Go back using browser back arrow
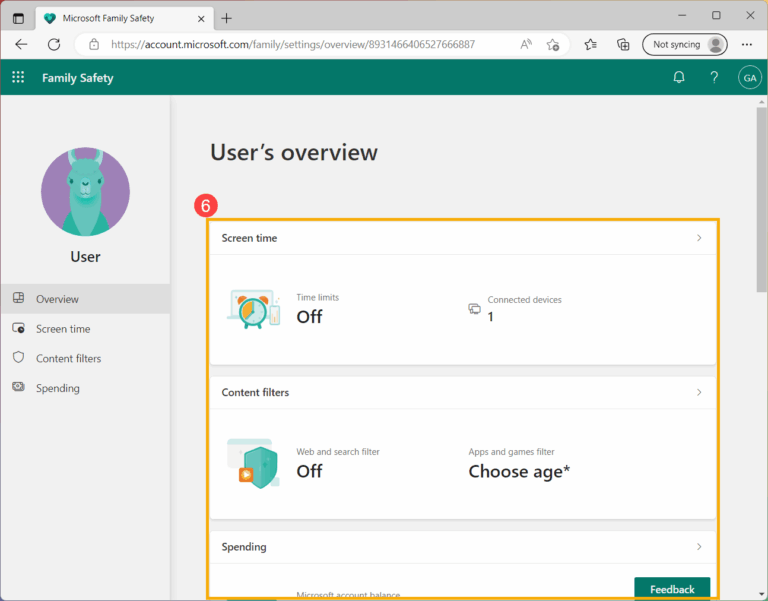This screenshot has height=601, width=768. tap(21, 44)
